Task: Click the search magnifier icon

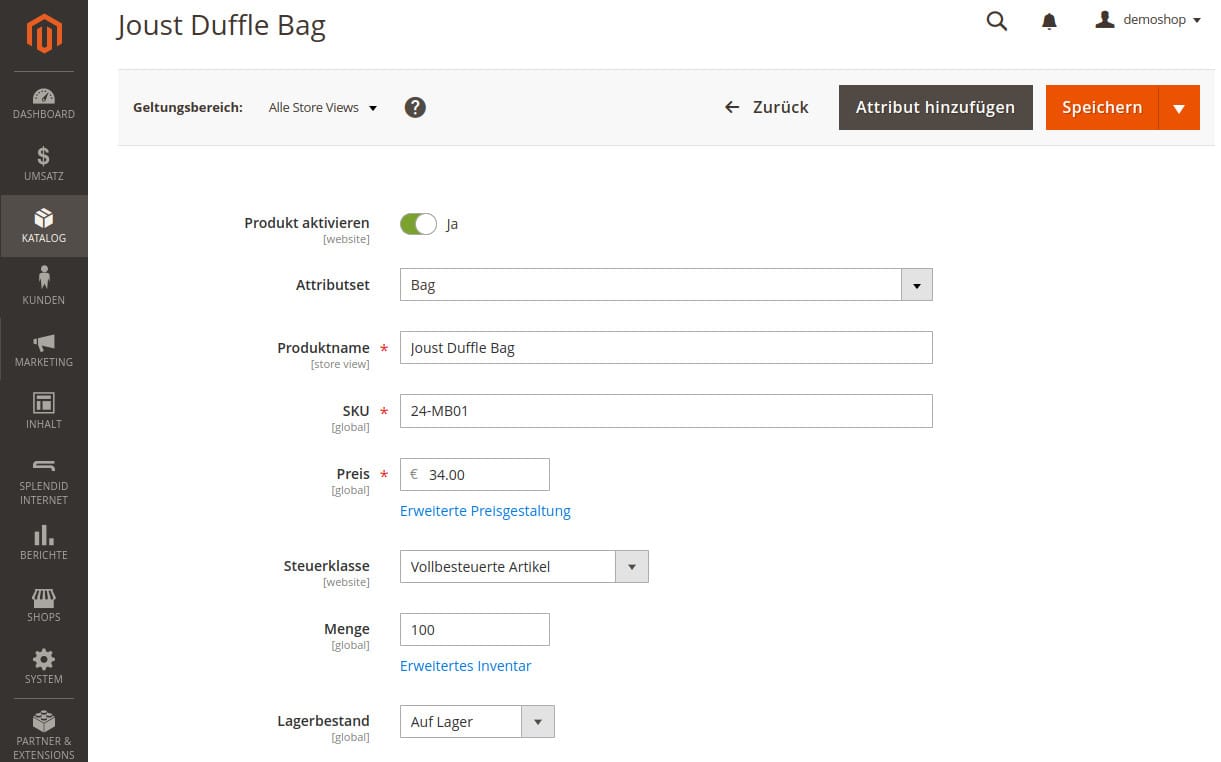Action: [x=997, y=21]
